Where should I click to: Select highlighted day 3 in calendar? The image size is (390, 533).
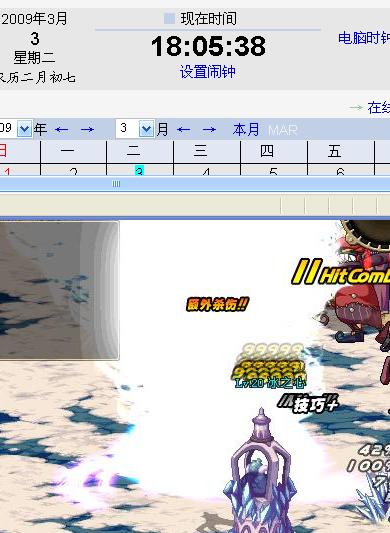coord(139,170)
